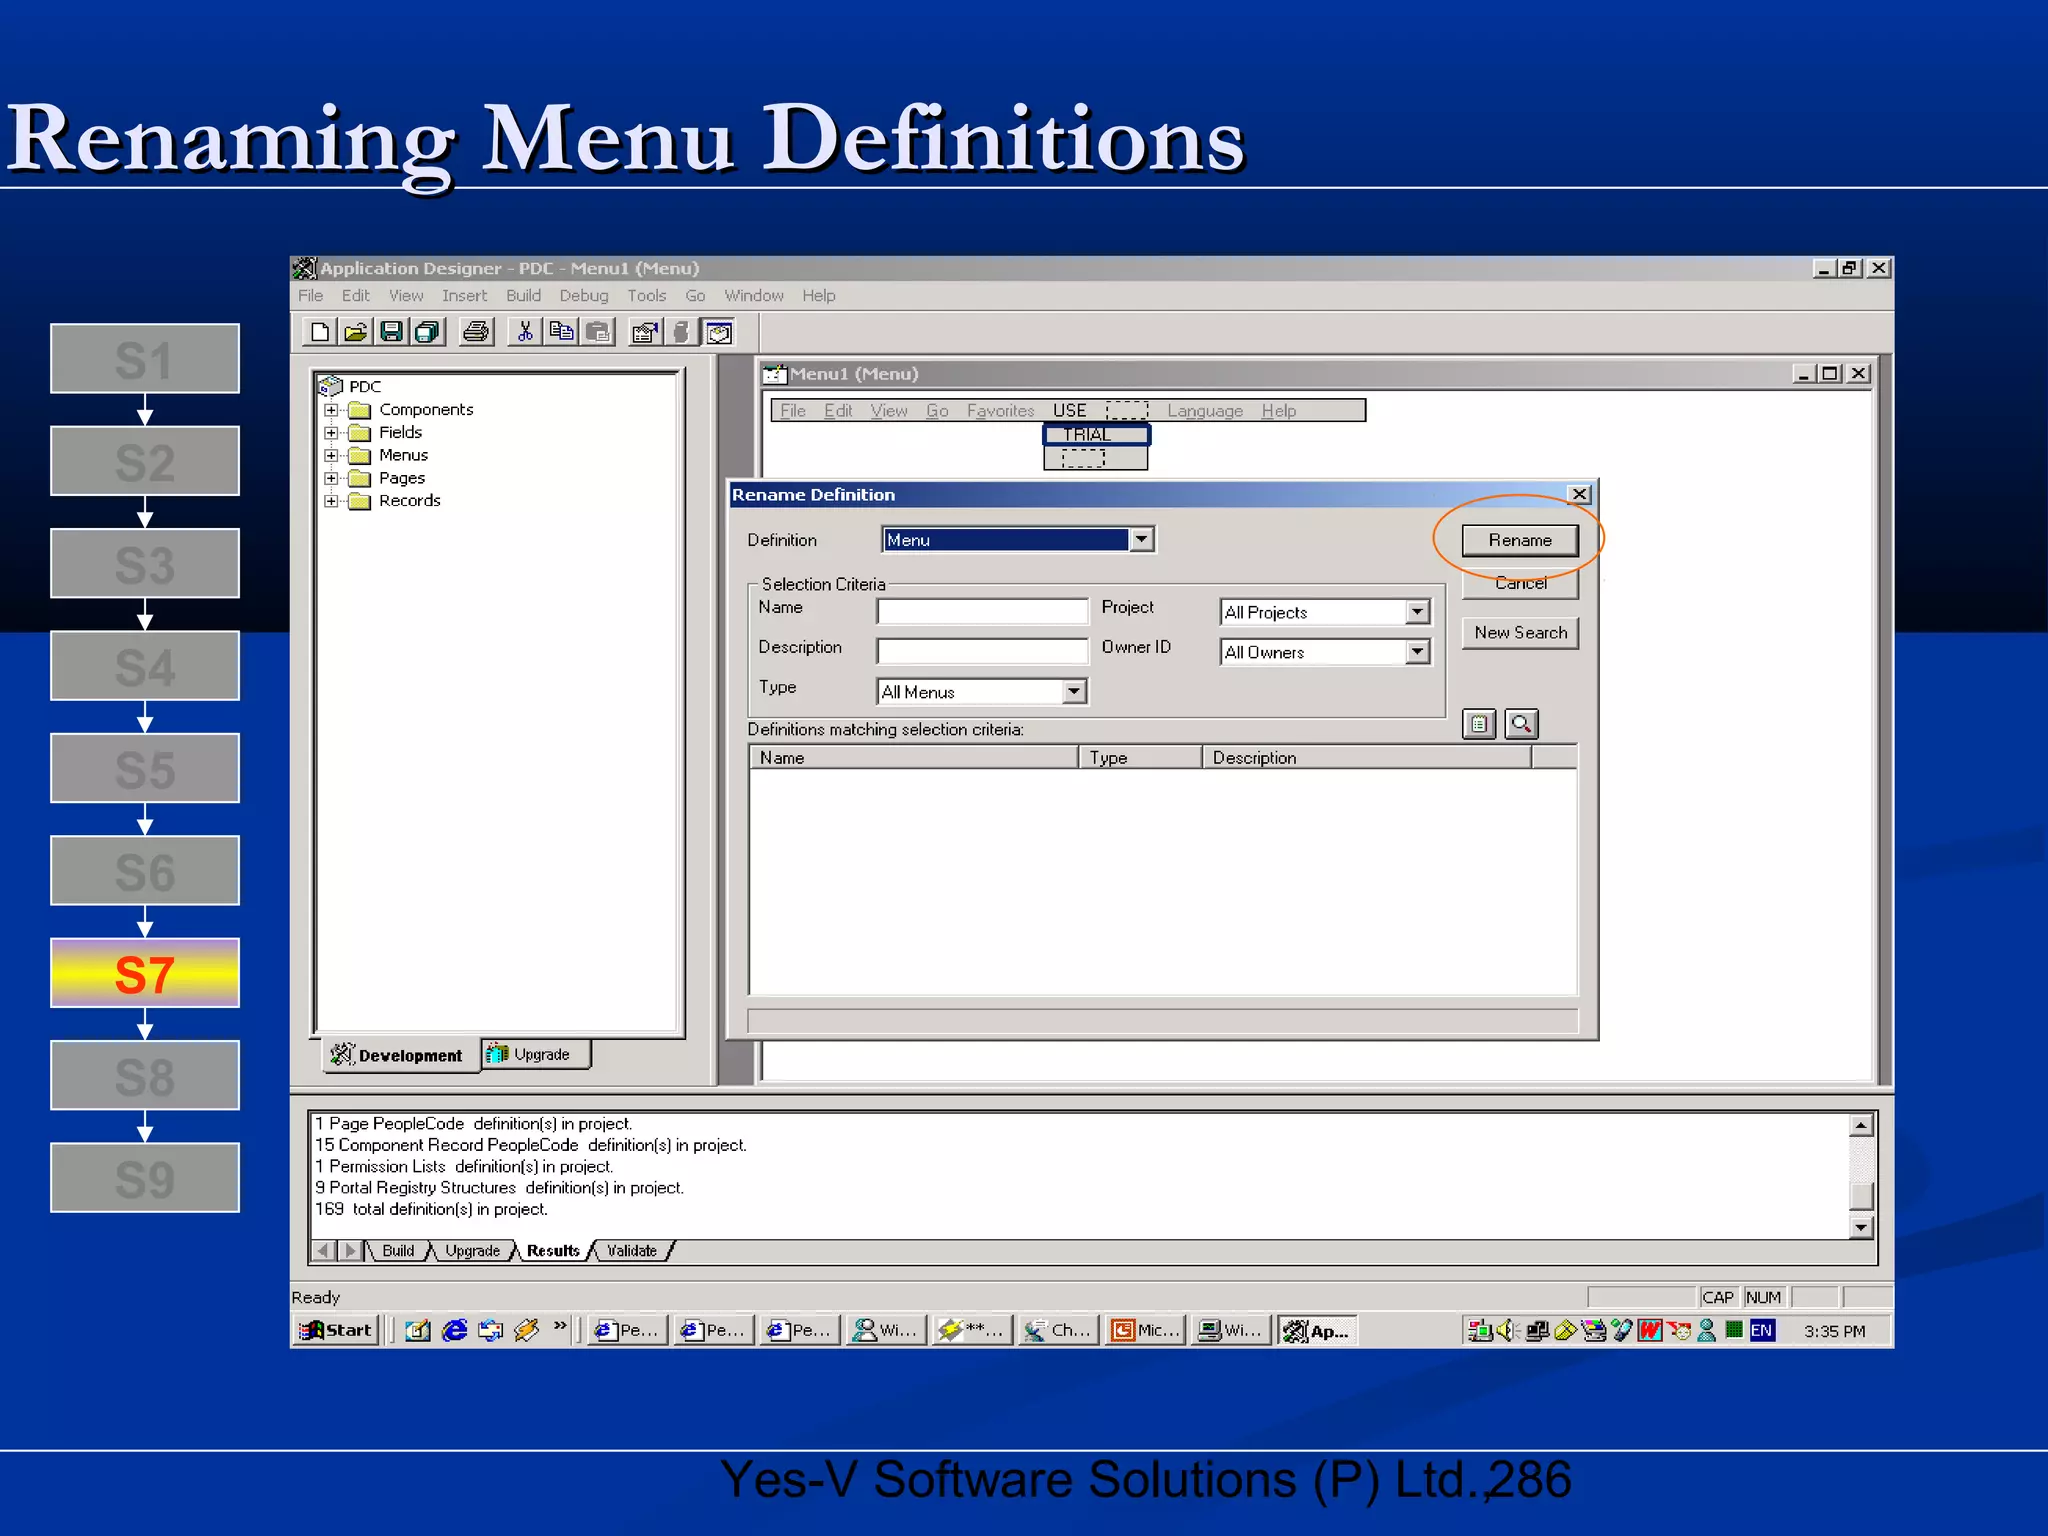
Task: Expand the Components tree node
Action: [331, 410]
